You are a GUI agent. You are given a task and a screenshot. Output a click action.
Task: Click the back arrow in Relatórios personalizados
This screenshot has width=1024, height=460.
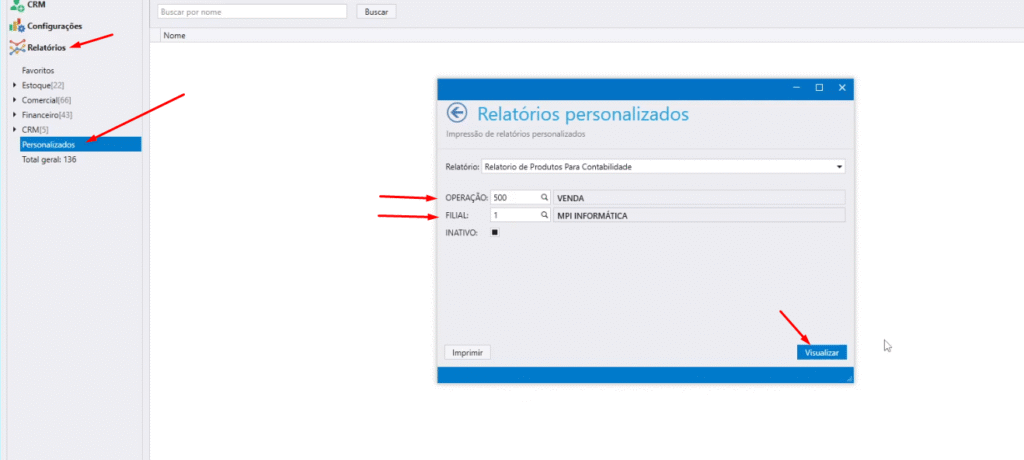pos(457,113)
